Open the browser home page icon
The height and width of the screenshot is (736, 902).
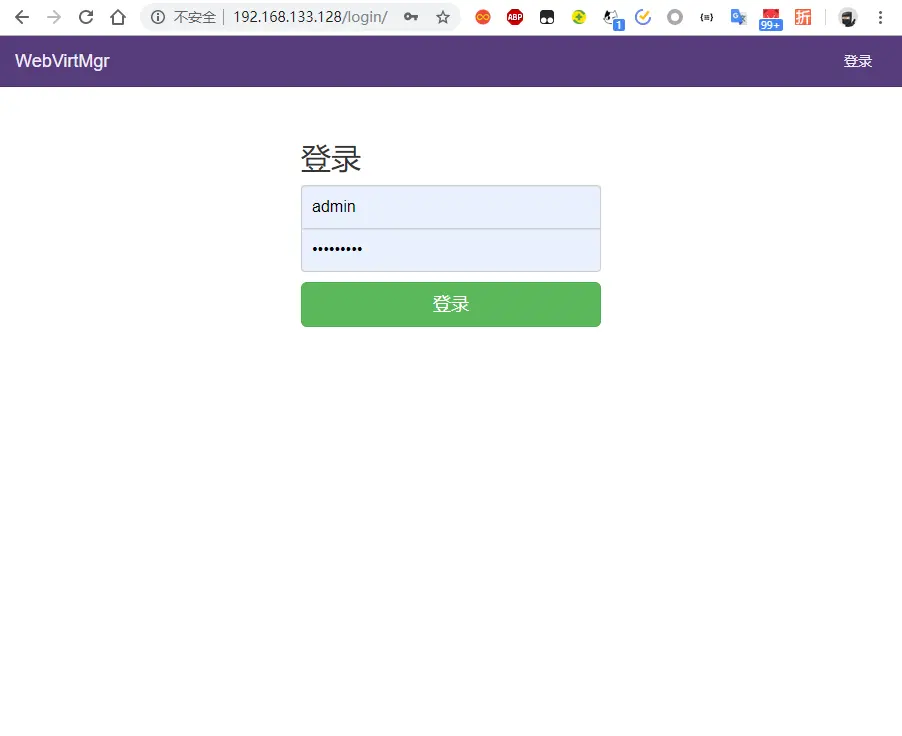pyautogui.click(x=118, y=17)
